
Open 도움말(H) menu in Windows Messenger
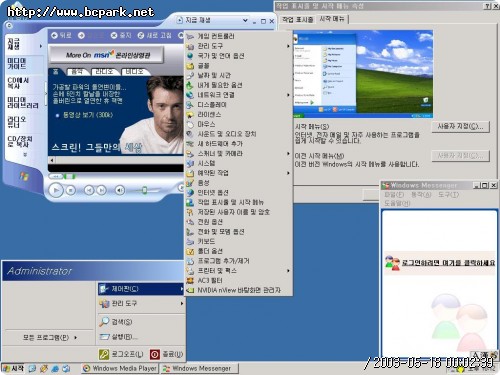pyautogui.click(x=397, y=203)
